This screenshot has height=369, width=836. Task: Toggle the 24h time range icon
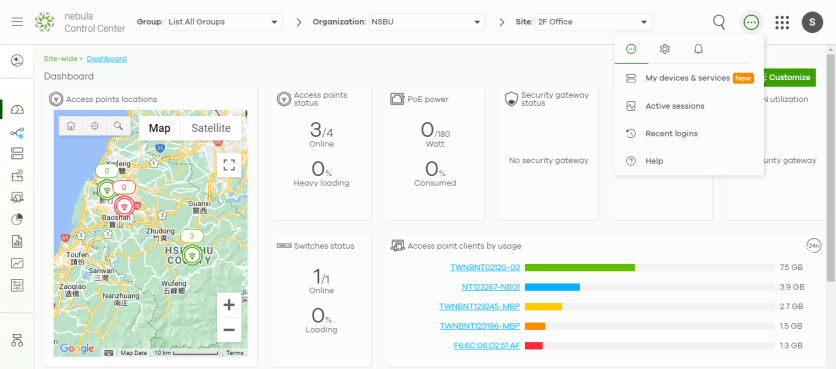click(x=813, y=245)
